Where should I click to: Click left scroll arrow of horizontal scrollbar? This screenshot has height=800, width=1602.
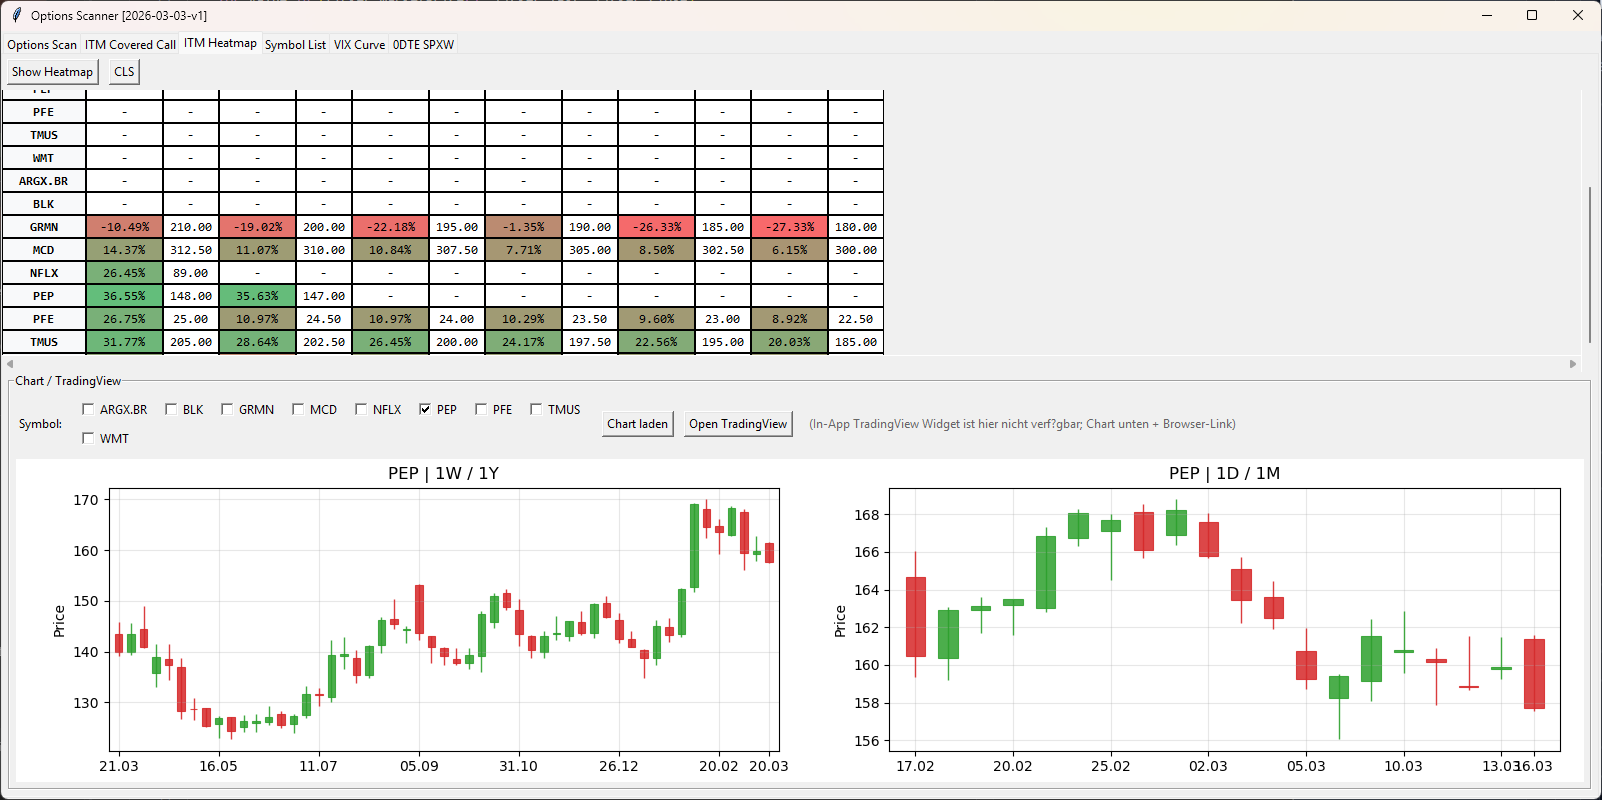(10, 364)
